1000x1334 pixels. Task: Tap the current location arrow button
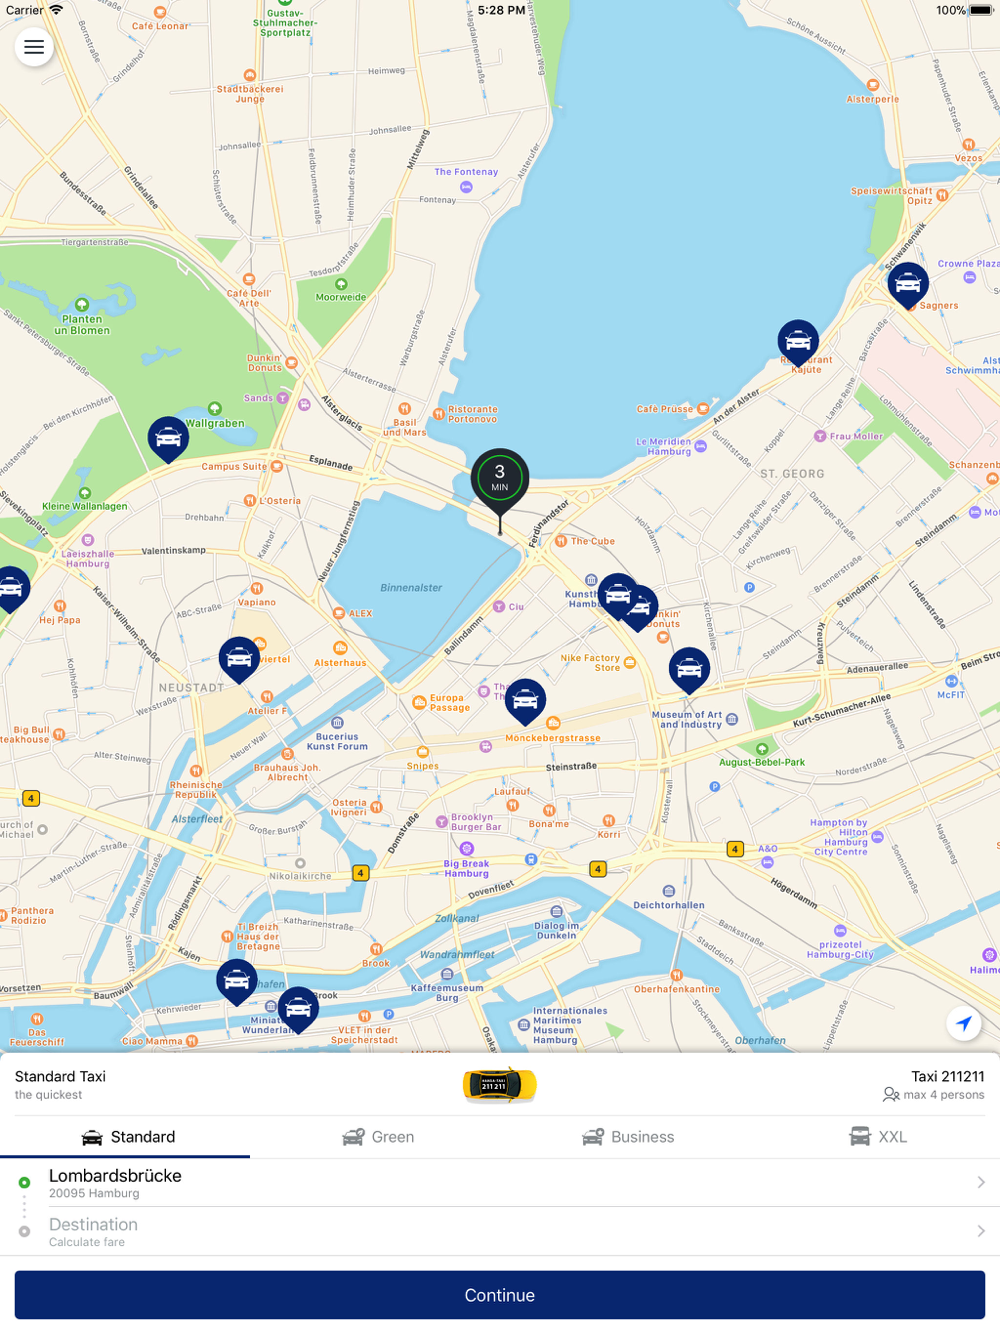tap(964, 1023)
